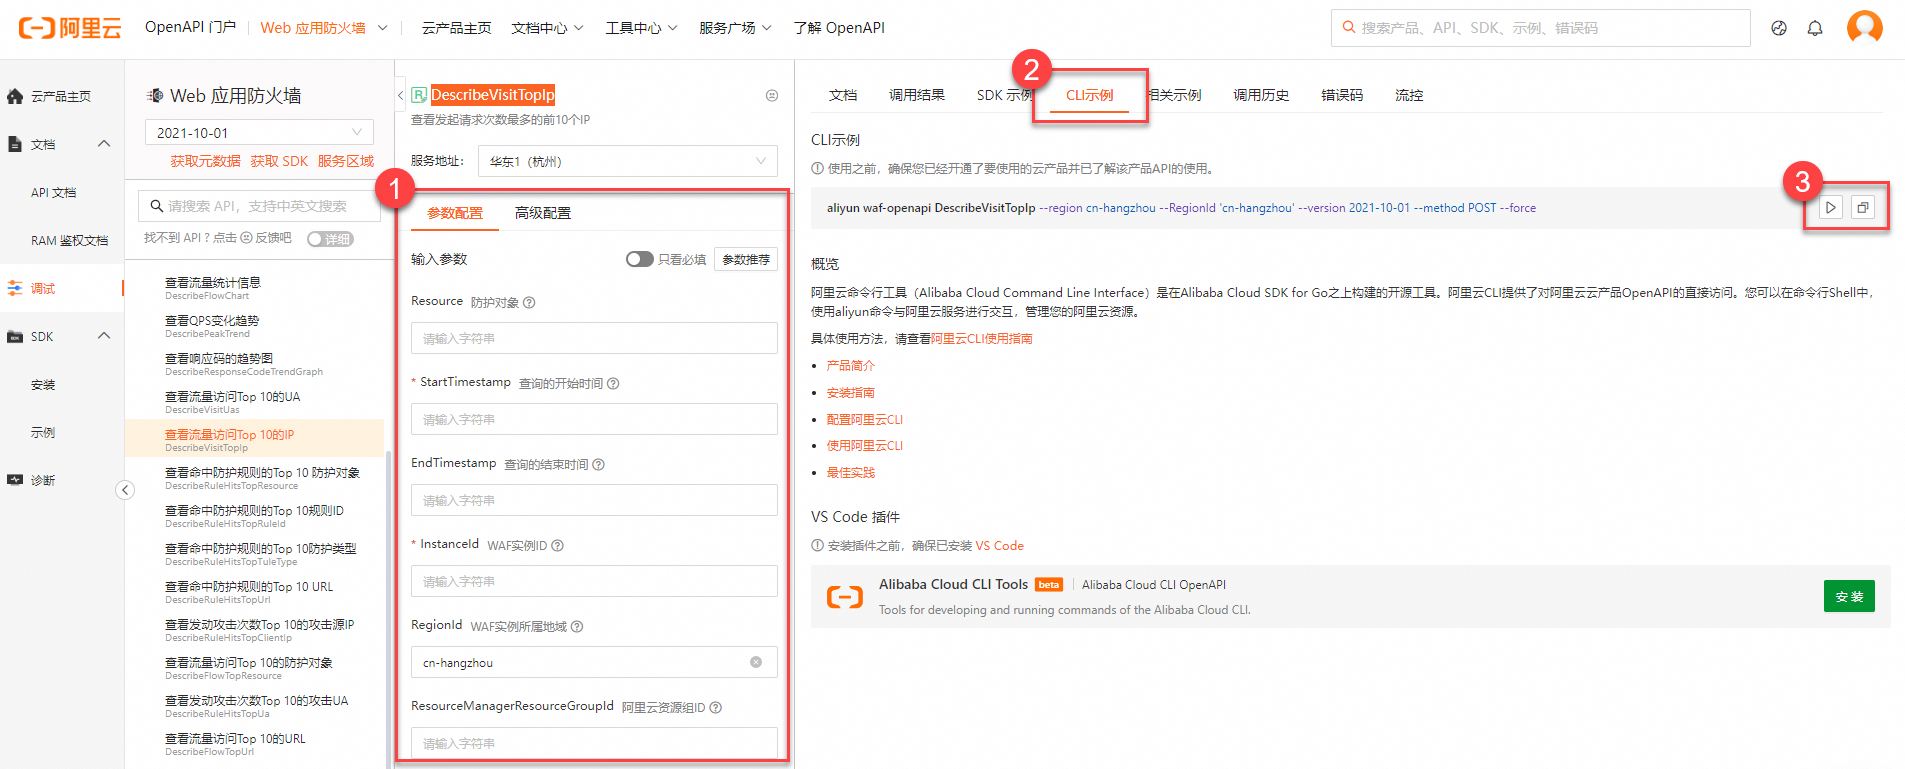
Task: Click the Alibaba Cloud logo
Action: (x=70, y=28)
